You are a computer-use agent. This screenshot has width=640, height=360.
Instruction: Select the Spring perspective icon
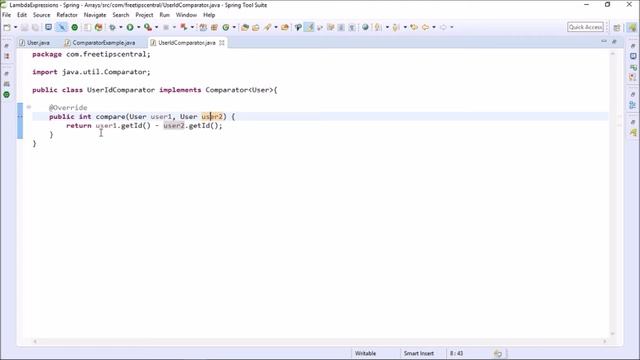tap(632, 27)
